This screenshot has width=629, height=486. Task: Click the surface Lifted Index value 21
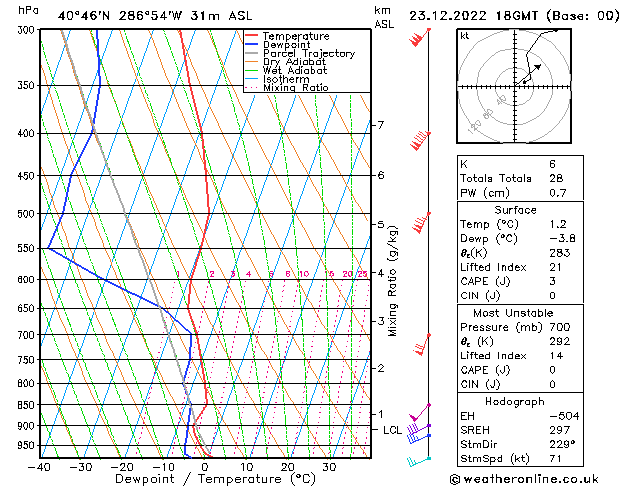[556, 267]
